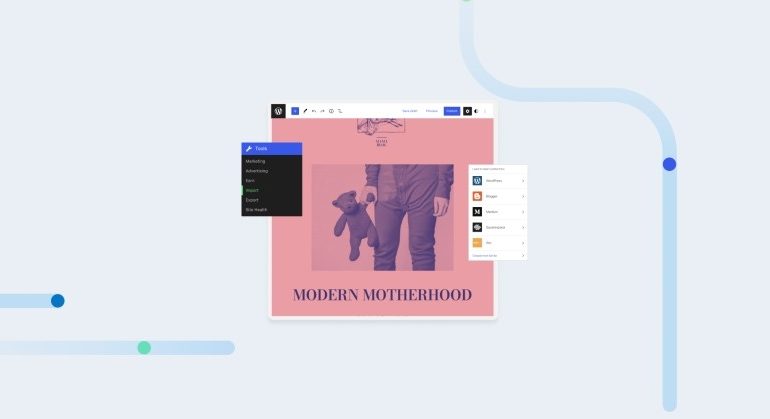Open Site Health from Tools menu

[x=256, y=209]
